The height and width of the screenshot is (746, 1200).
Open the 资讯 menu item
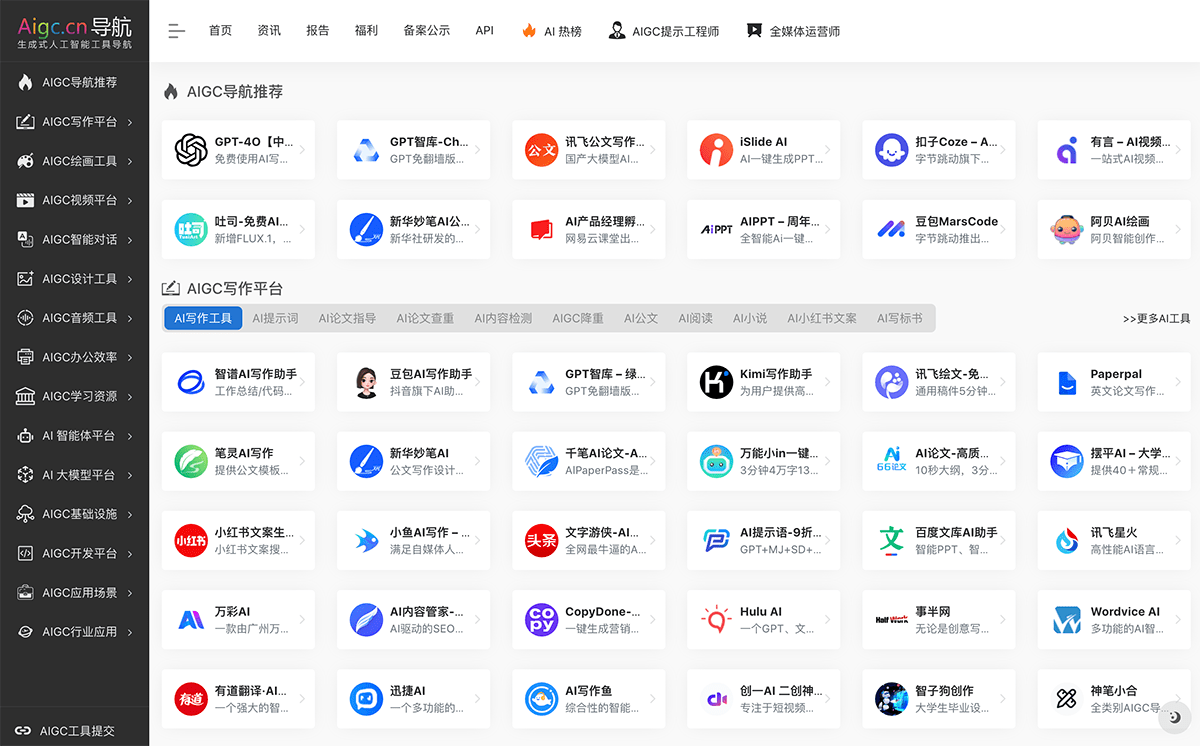[268, 30]
